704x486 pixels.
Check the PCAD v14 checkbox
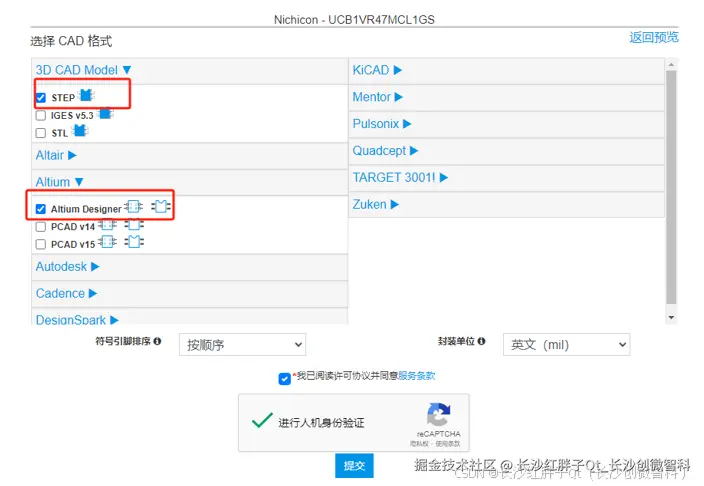coord(41,226)
